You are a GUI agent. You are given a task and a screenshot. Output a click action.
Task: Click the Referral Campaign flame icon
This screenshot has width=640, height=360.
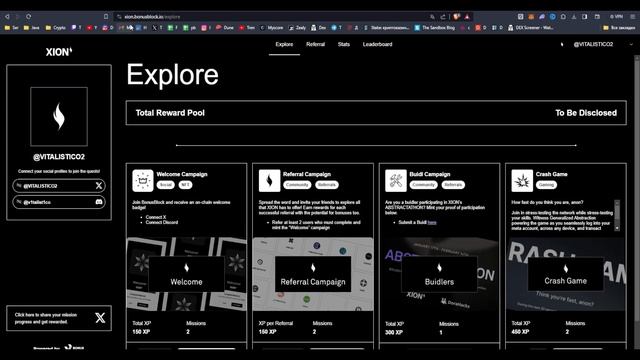269,180
